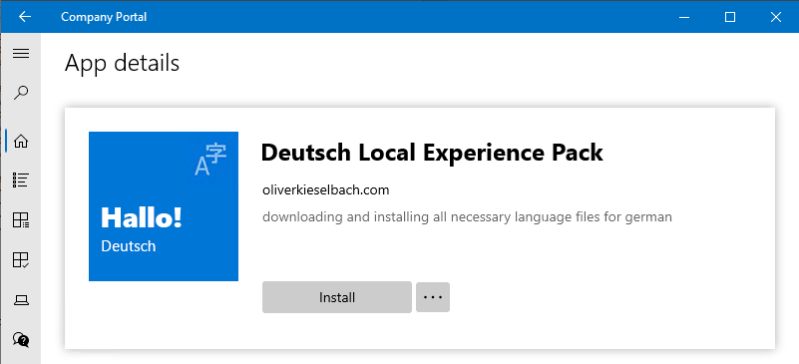This screenshot has width=799, height=364.
Task: Open Help & support chat icon
Action: [x=20, y=339]
